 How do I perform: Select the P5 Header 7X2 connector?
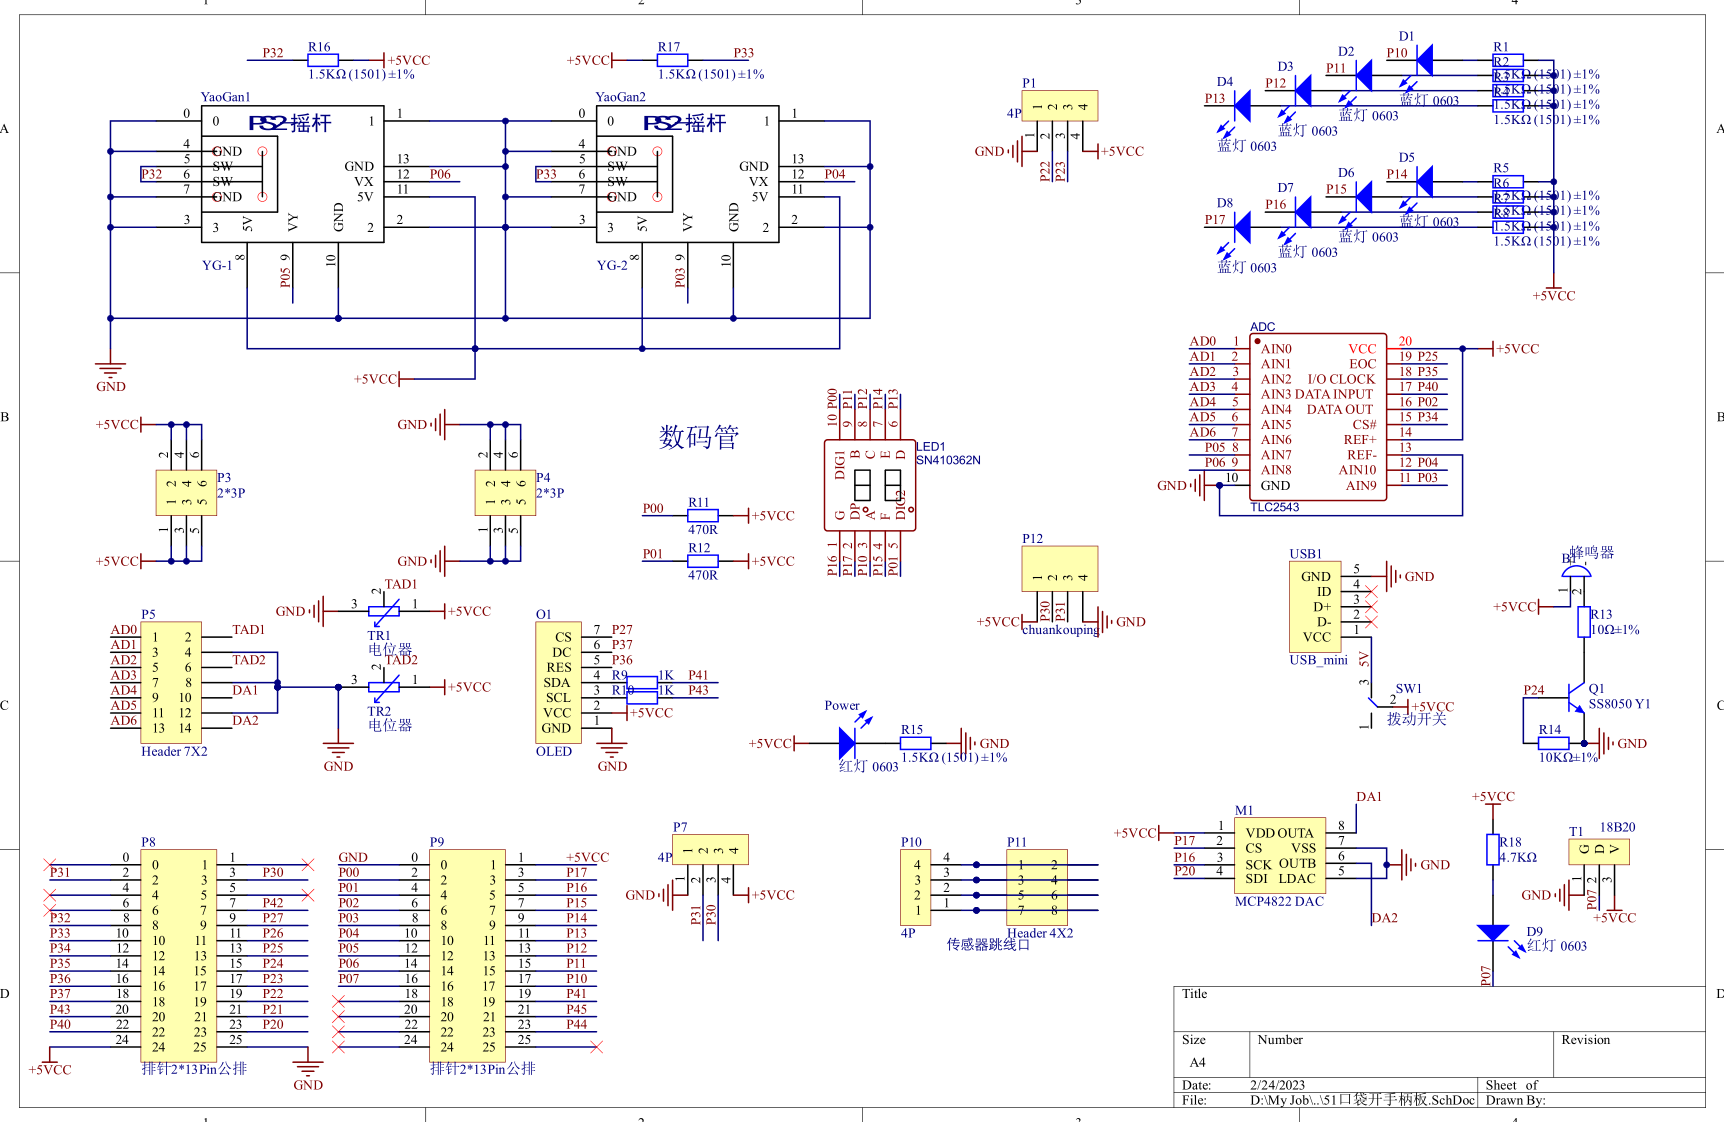point(171,682)
